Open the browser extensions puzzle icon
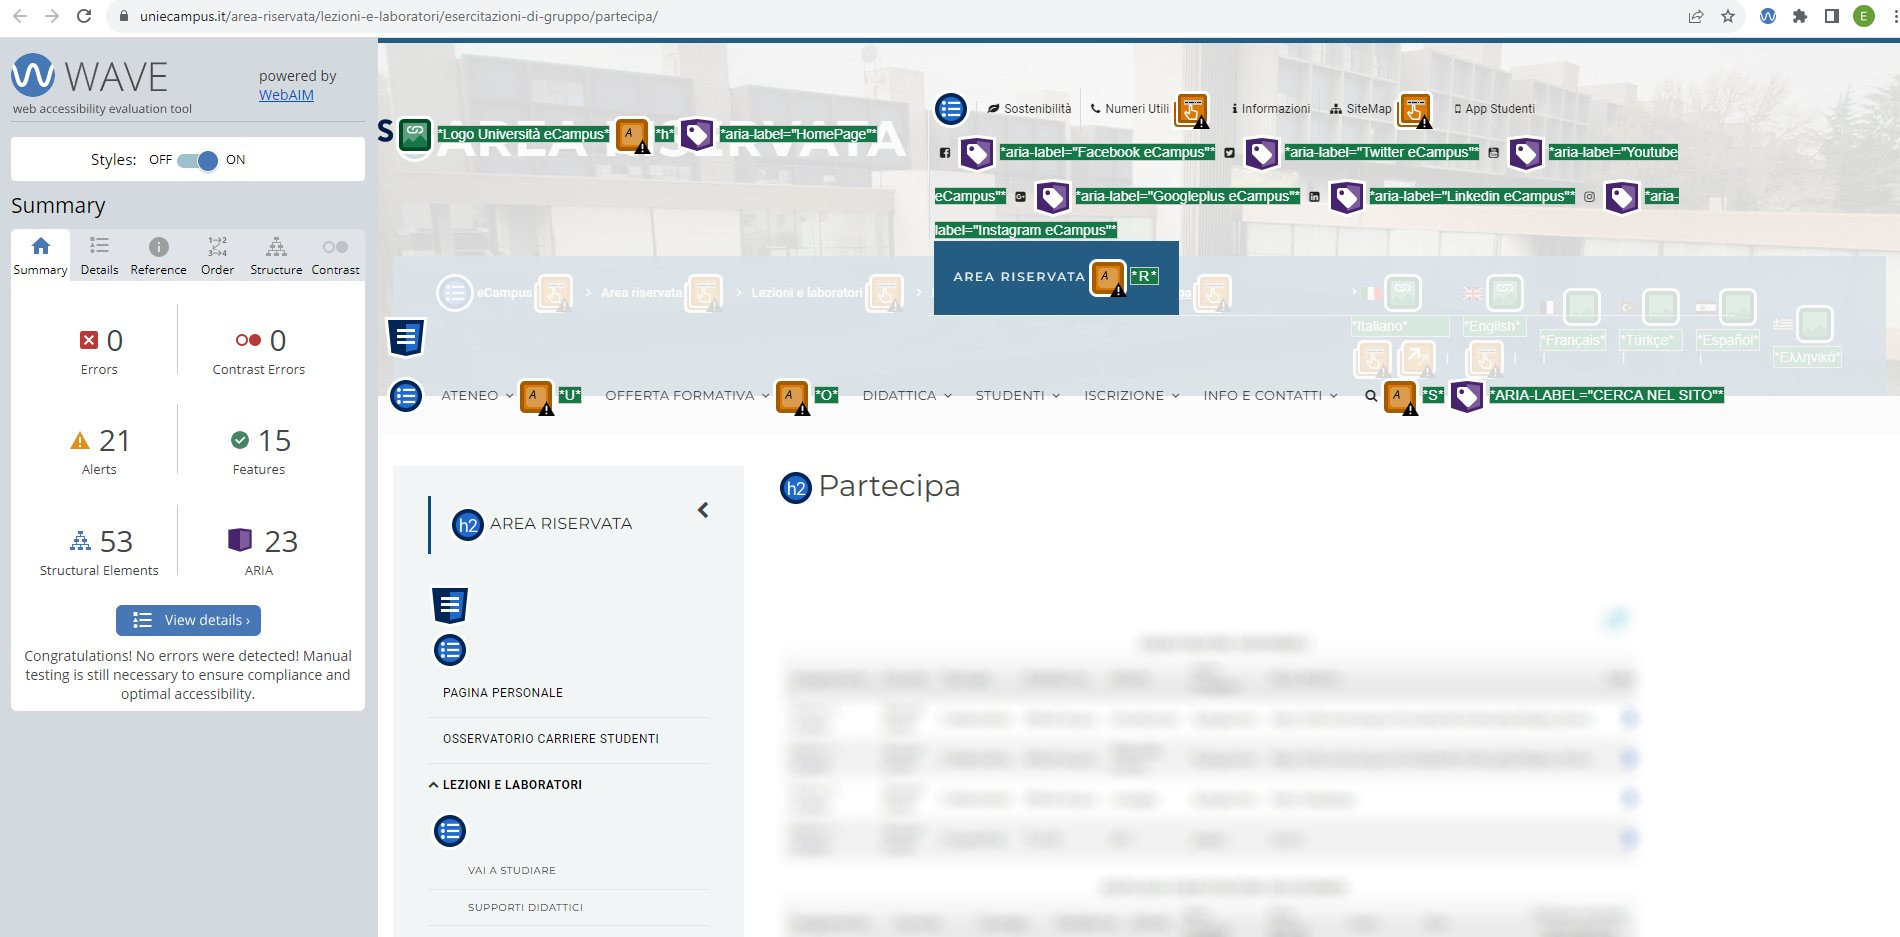 tap(1800, 16)
